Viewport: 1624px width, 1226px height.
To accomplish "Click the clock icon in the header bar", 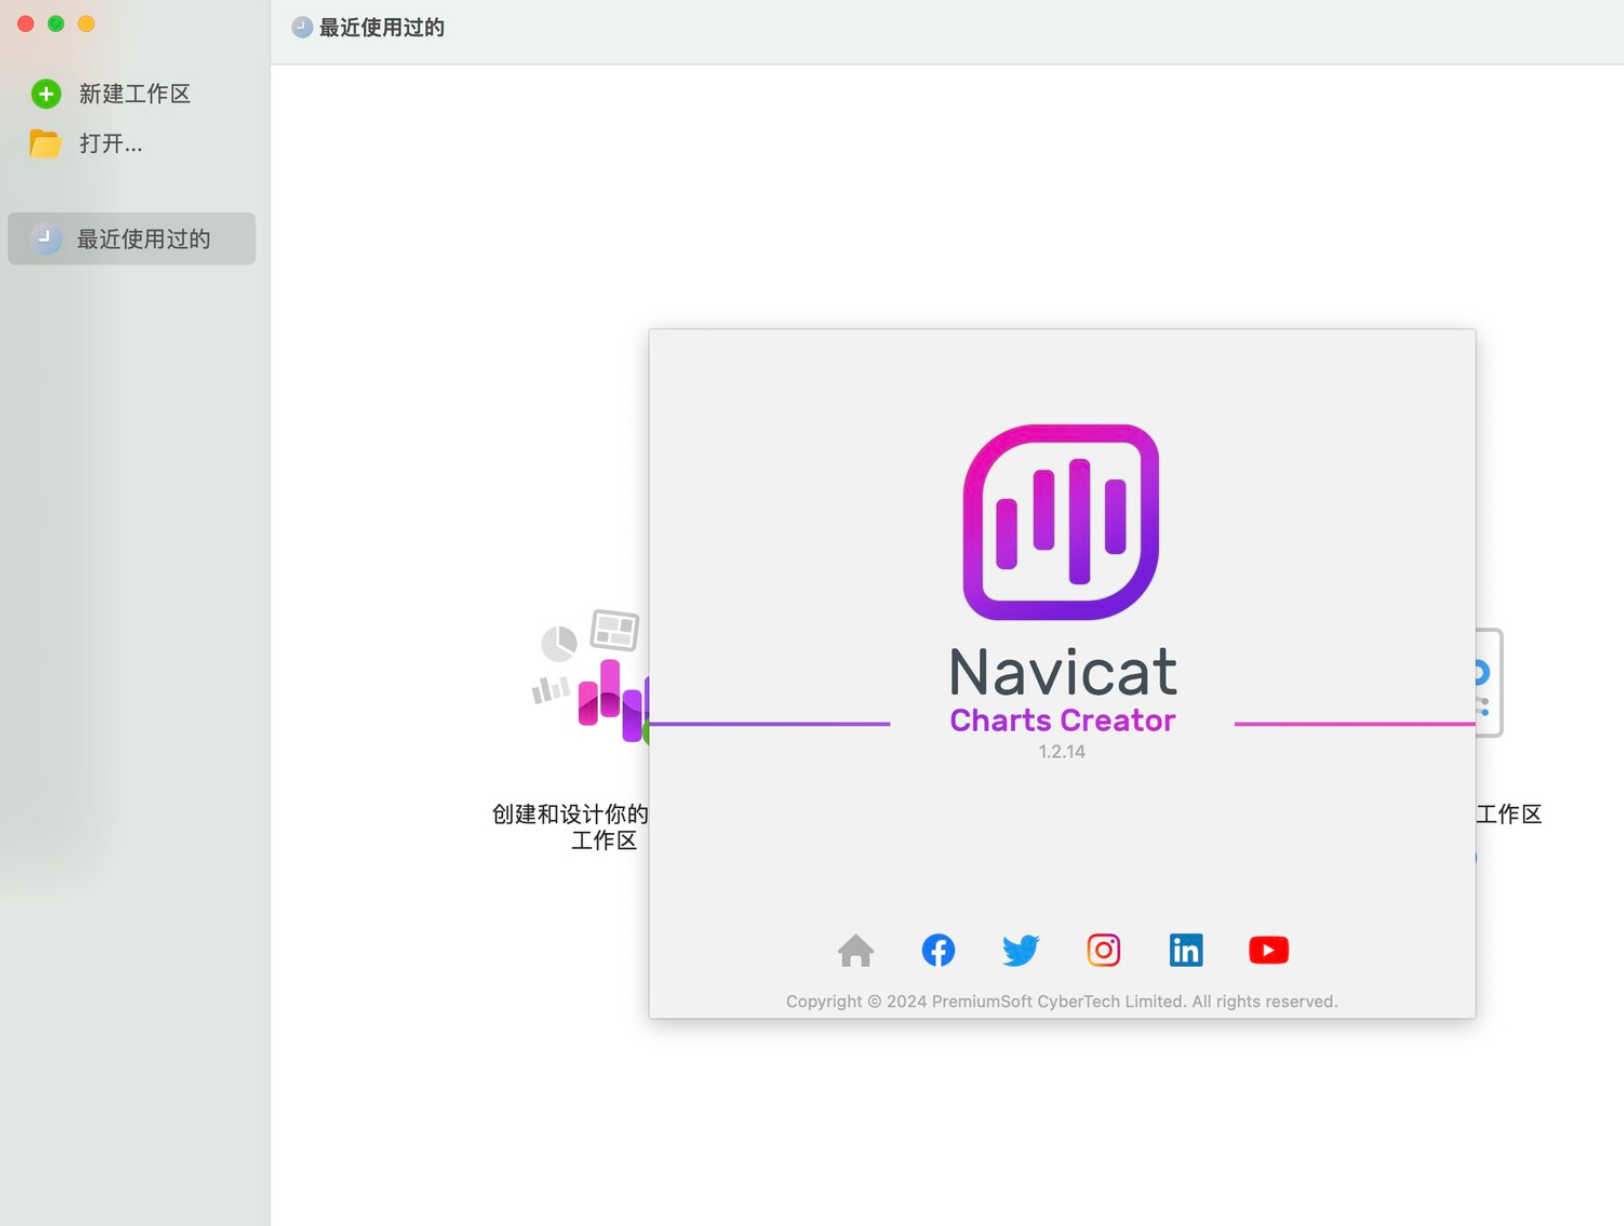I will point(302,27).
